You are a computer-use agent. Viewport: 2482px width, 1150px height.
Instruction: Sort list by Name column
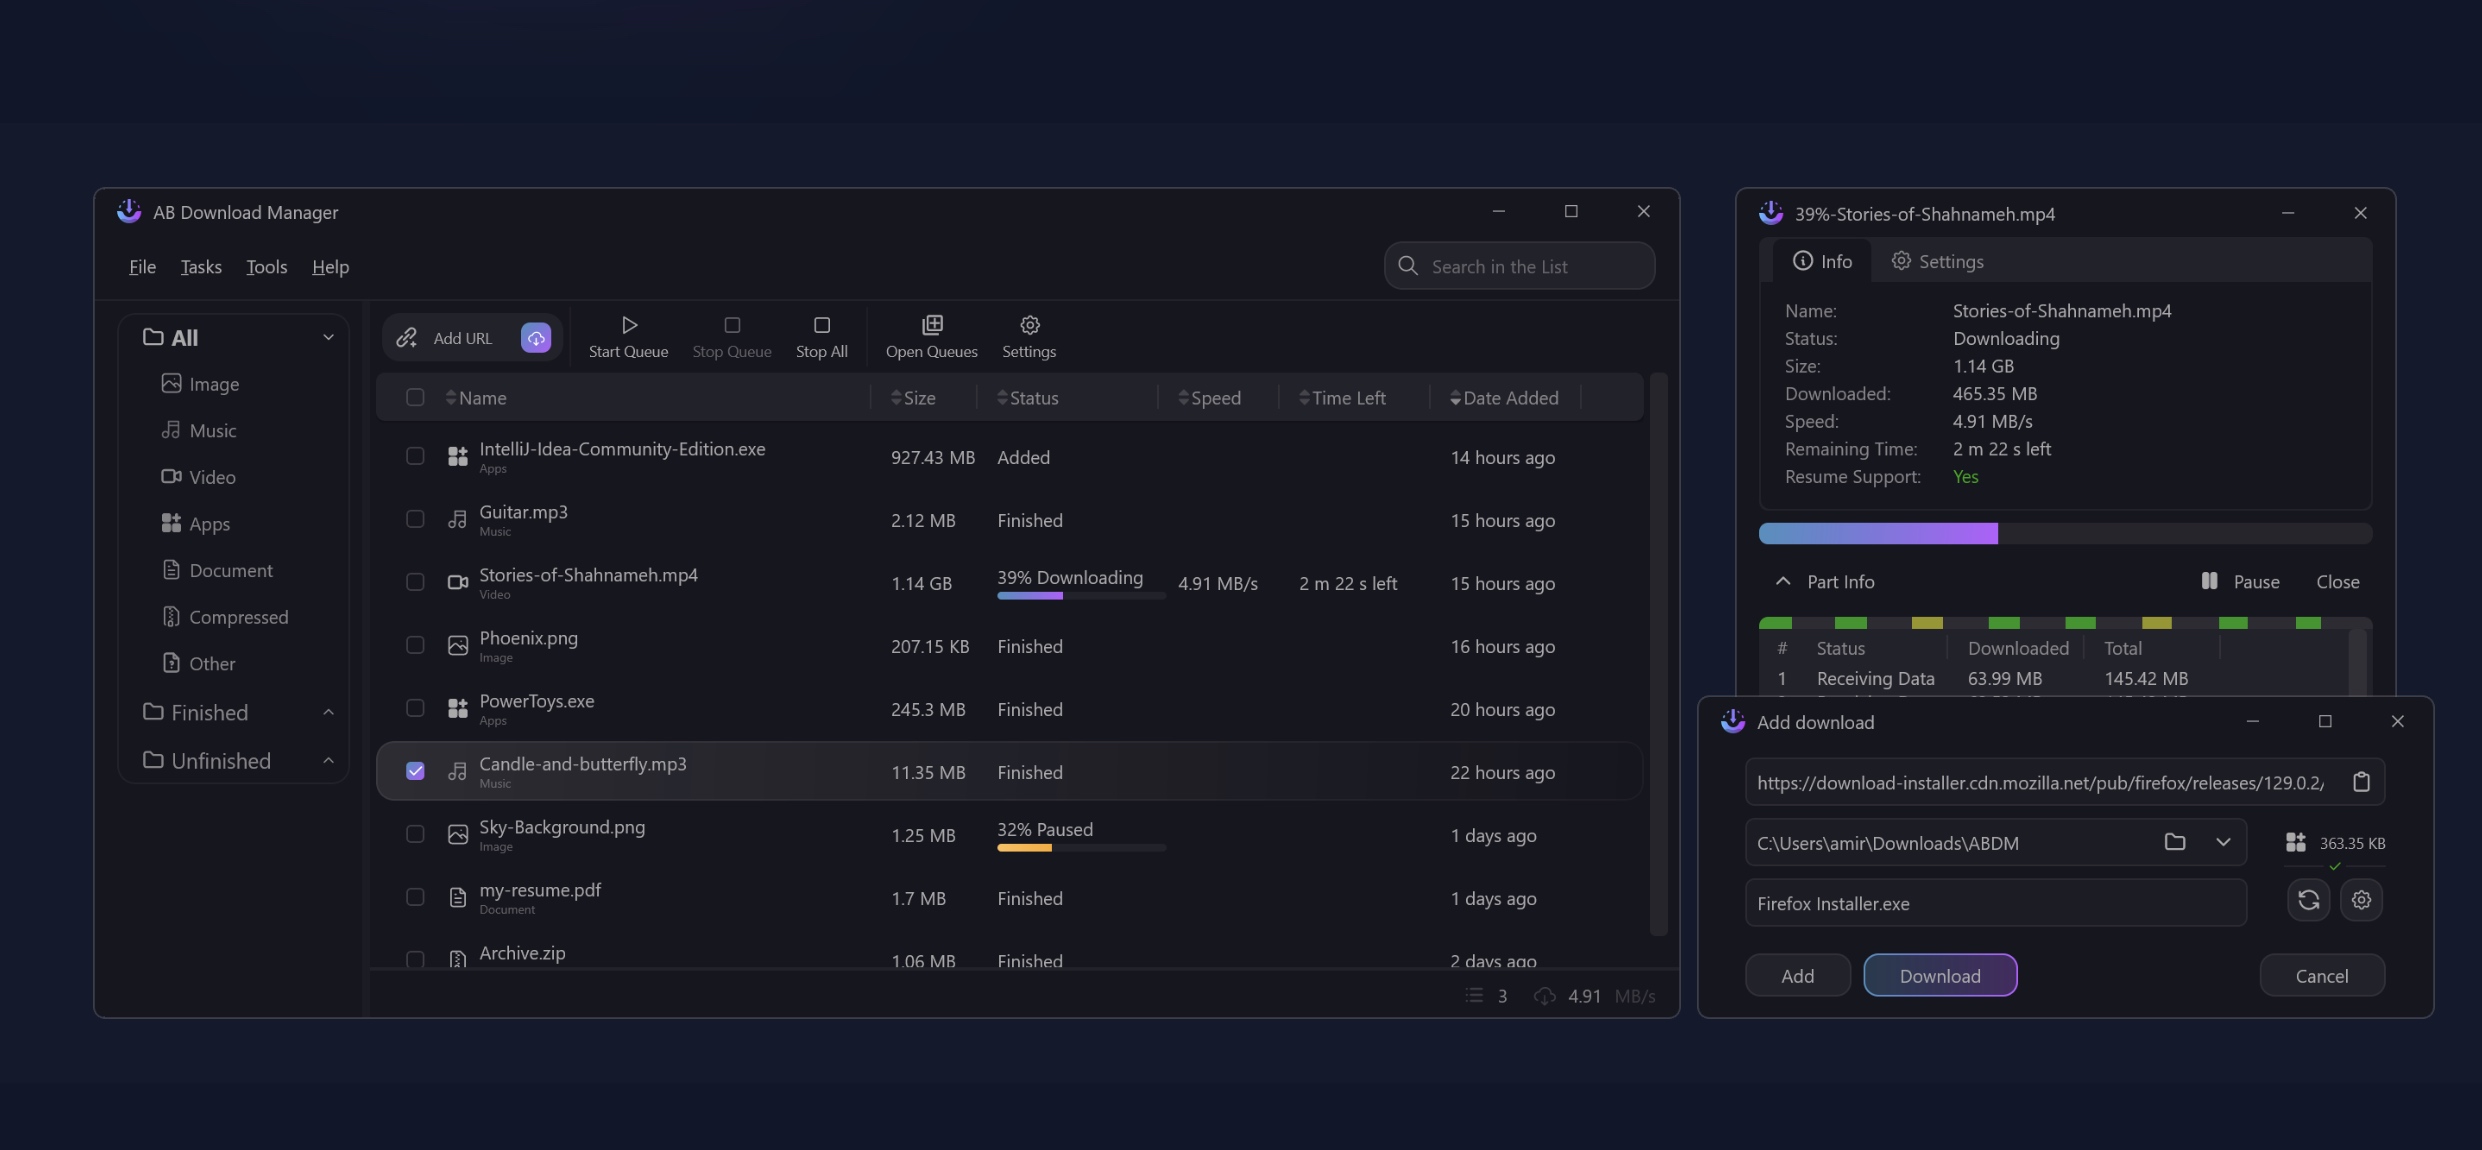click(x=476, y=398)
